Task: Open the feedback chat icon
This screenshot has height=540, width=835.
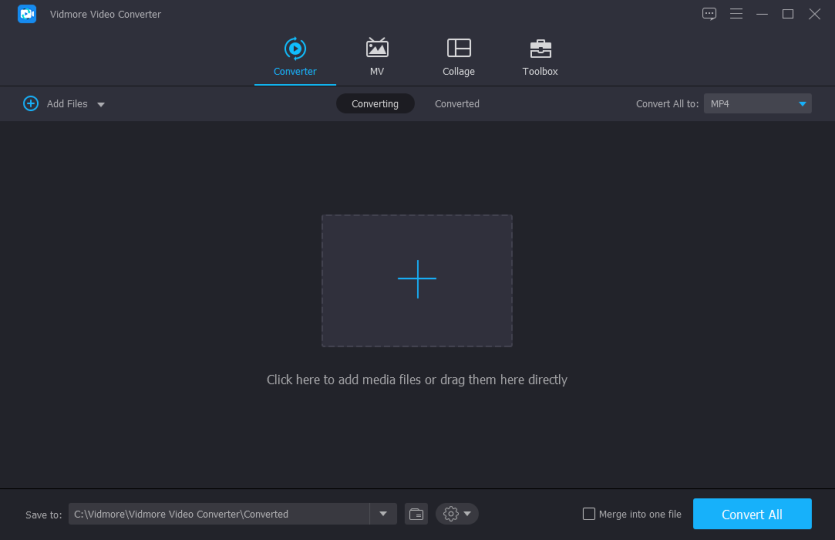Action: coord(709,14)
